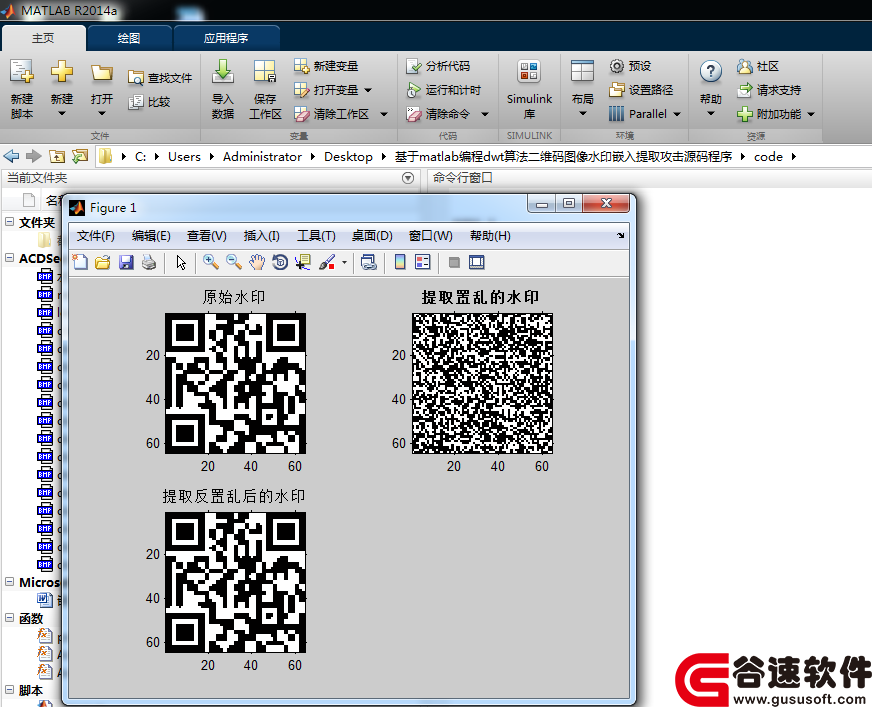Viewport: 872px width, 707px height.
Task: Print the figure using the printer icon
Action: [149, 262]
